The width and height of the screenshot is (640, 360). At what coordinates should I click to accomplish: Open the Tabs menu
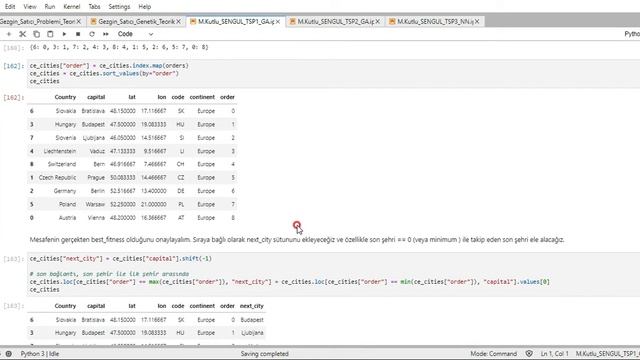[94, 7]
